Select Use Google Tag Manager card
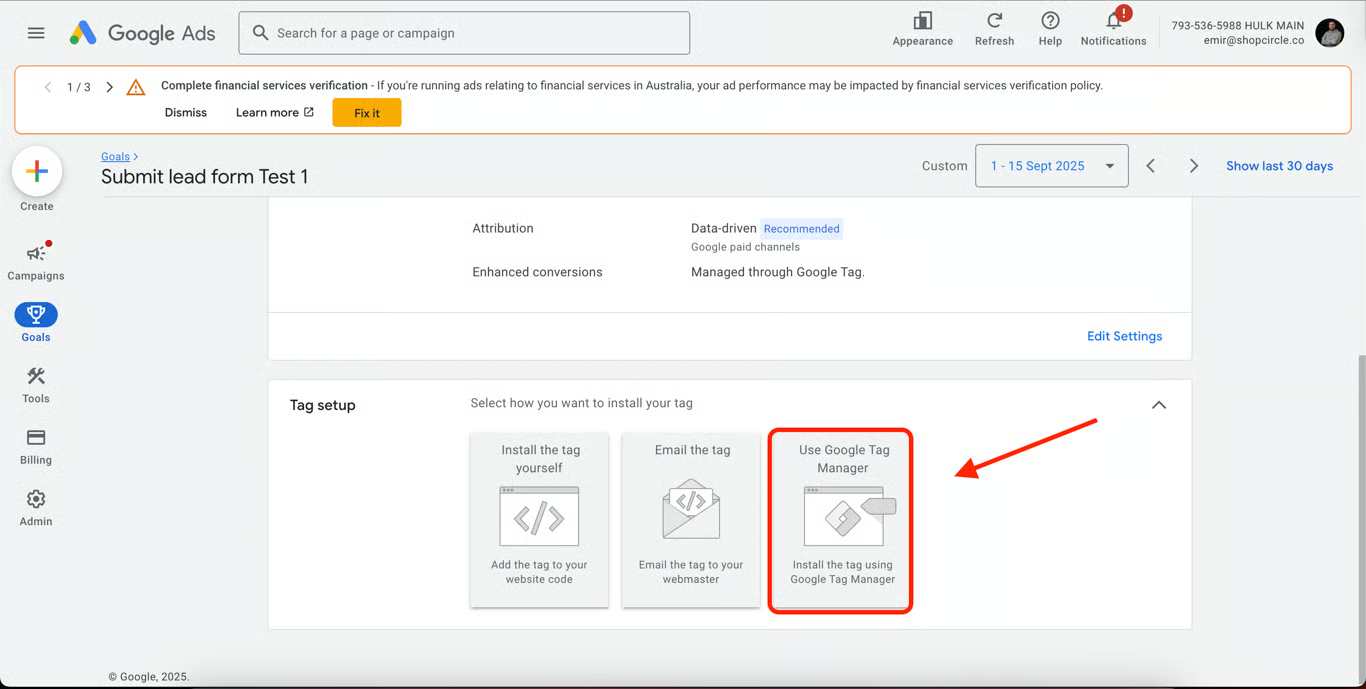 click(841, 520)
